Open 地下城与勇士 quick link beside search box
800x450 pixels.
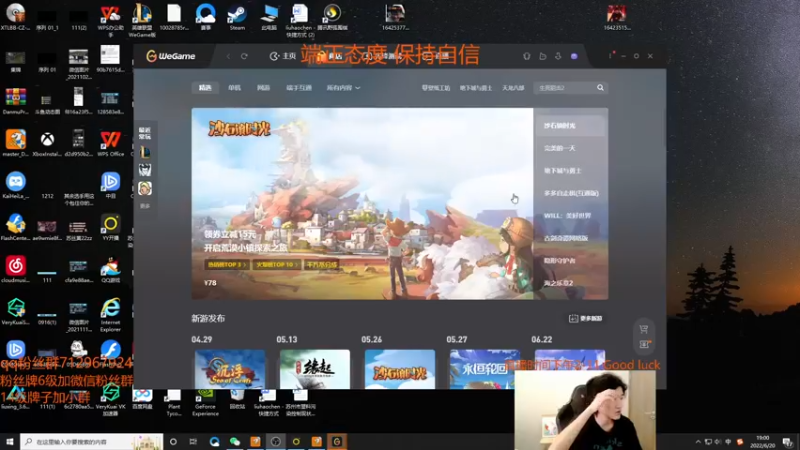point(476,88)
